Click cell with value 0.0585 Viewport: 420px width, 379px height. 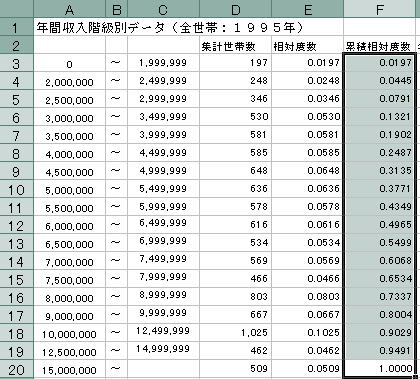[x=307, y=153]
